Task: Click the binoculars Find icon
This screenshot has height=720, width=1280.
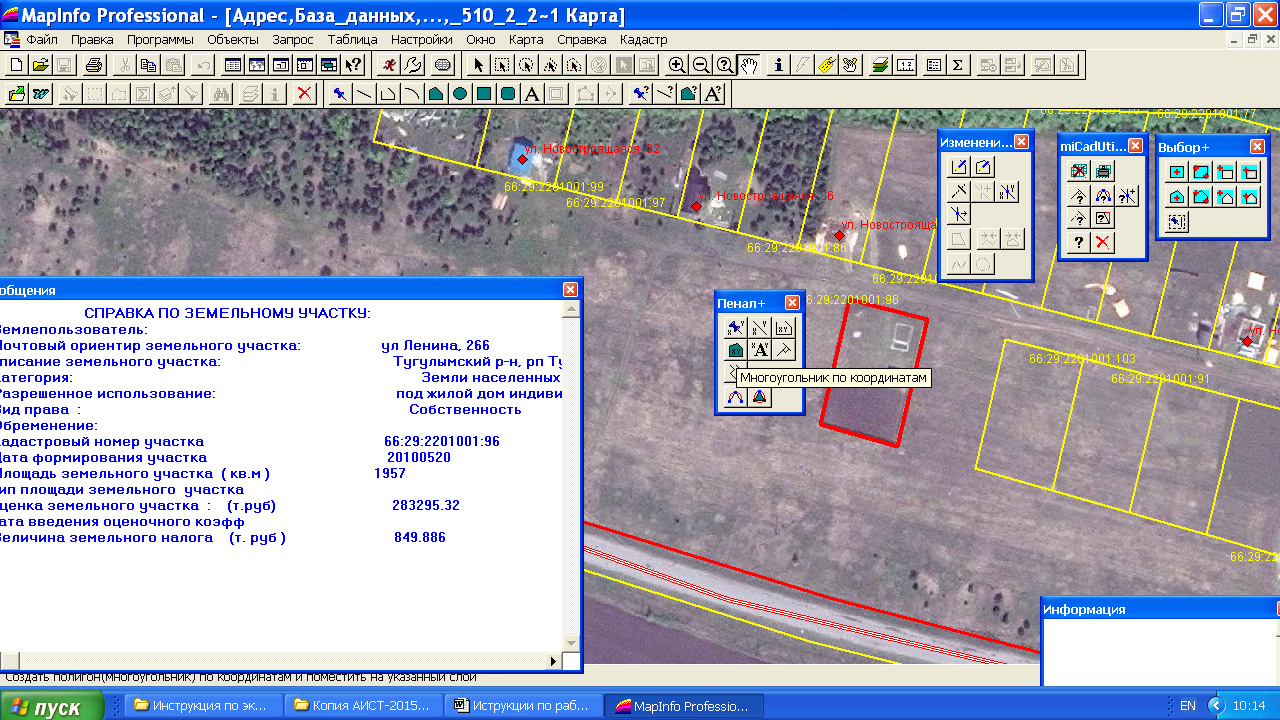Action: (221, 94)
